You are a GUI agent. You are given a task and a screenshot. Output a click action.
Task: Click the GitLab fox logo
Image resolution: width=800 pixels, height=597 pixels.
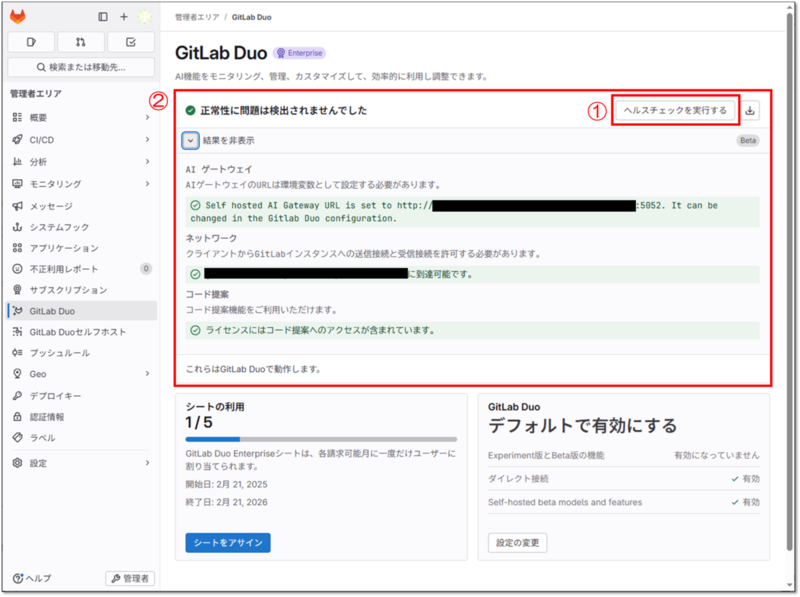point(18,16)
